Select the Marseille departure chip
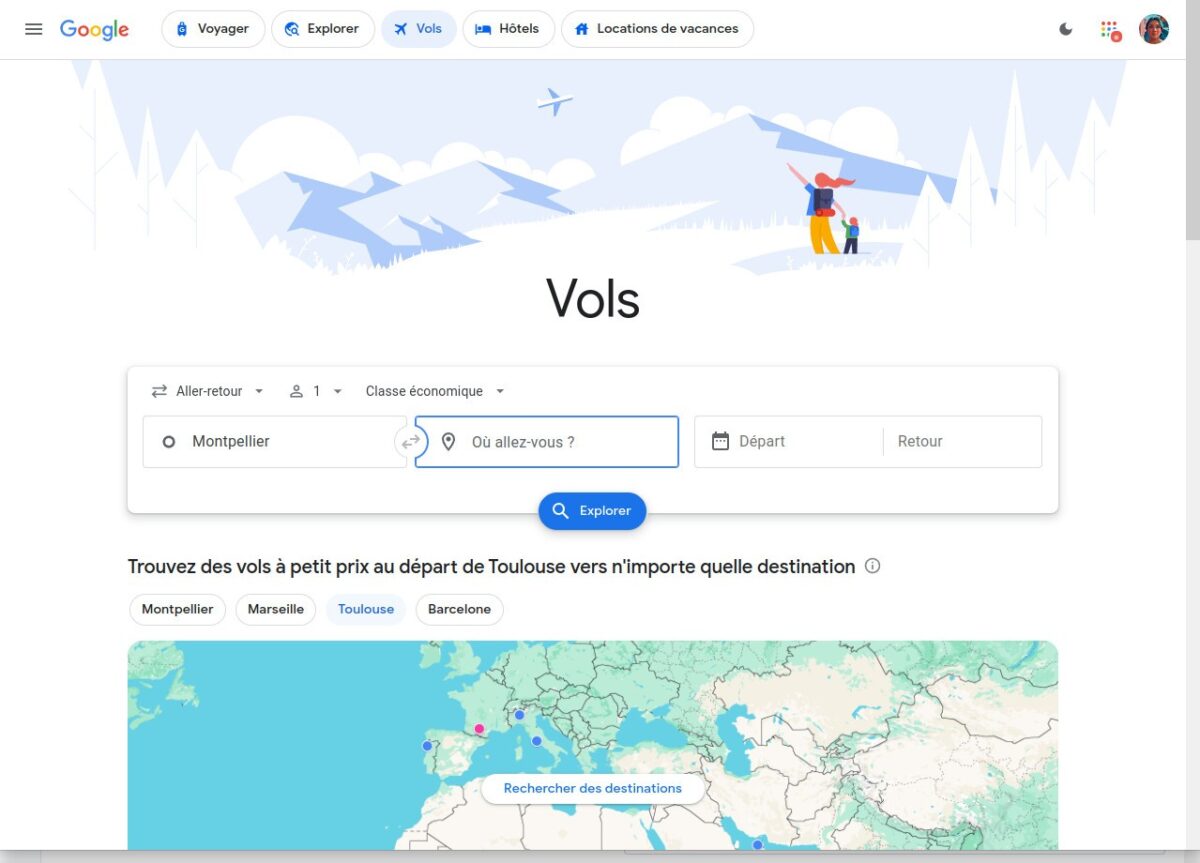The height and width of the screenshot is (863, 1200). (x=276, y=609)
